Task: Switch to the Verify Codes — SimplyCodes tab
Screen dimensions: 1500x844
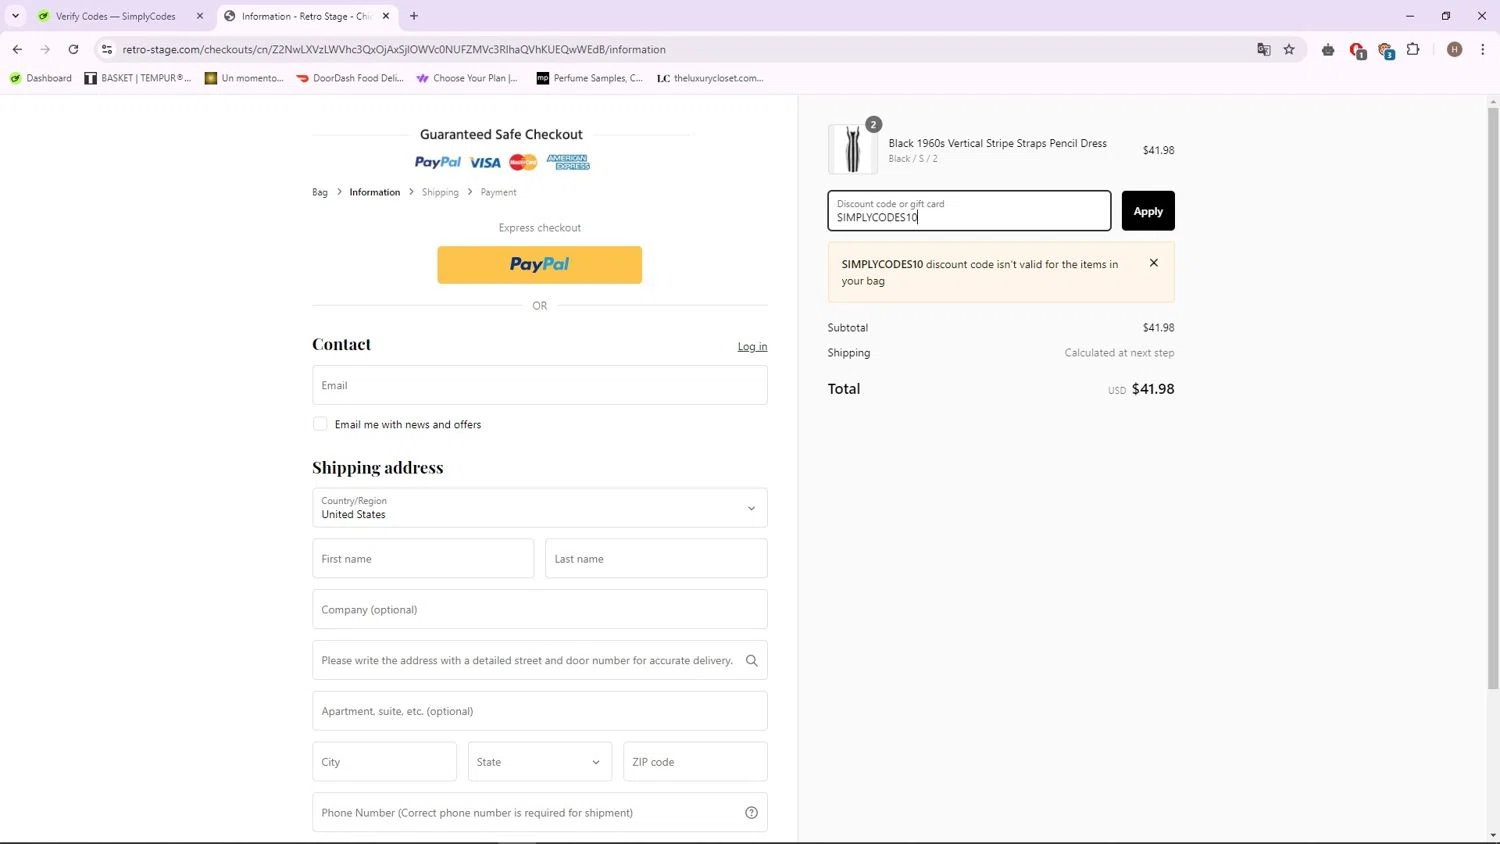Action: (x=115, y=16)
